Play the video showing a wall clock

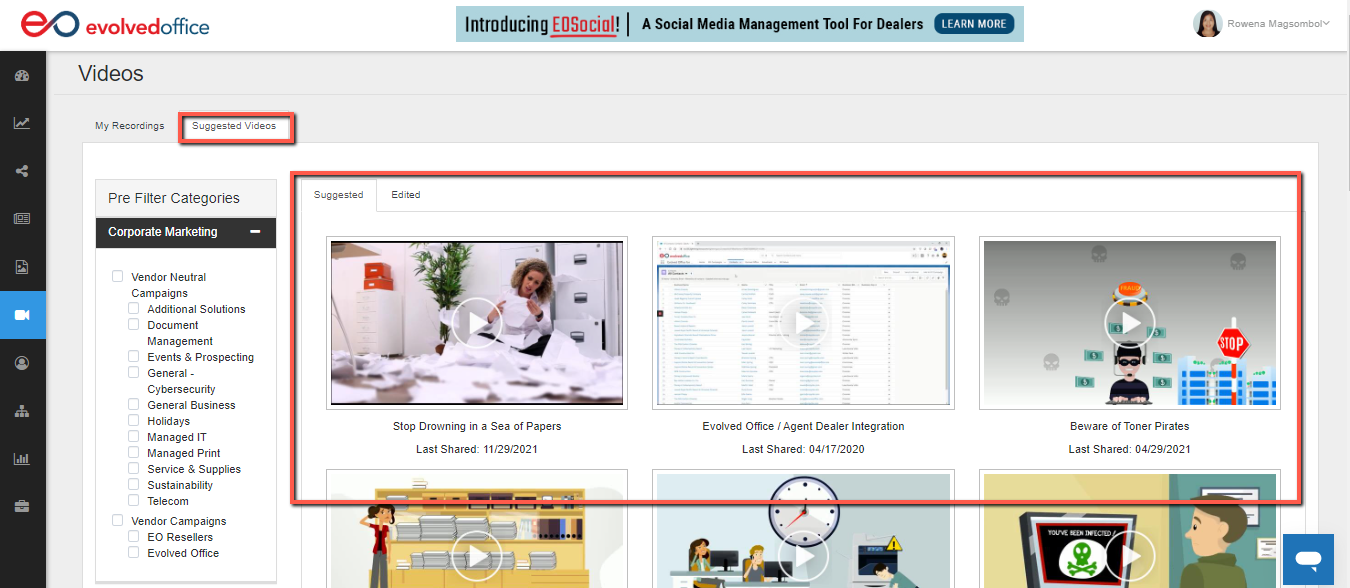(803, 555)
